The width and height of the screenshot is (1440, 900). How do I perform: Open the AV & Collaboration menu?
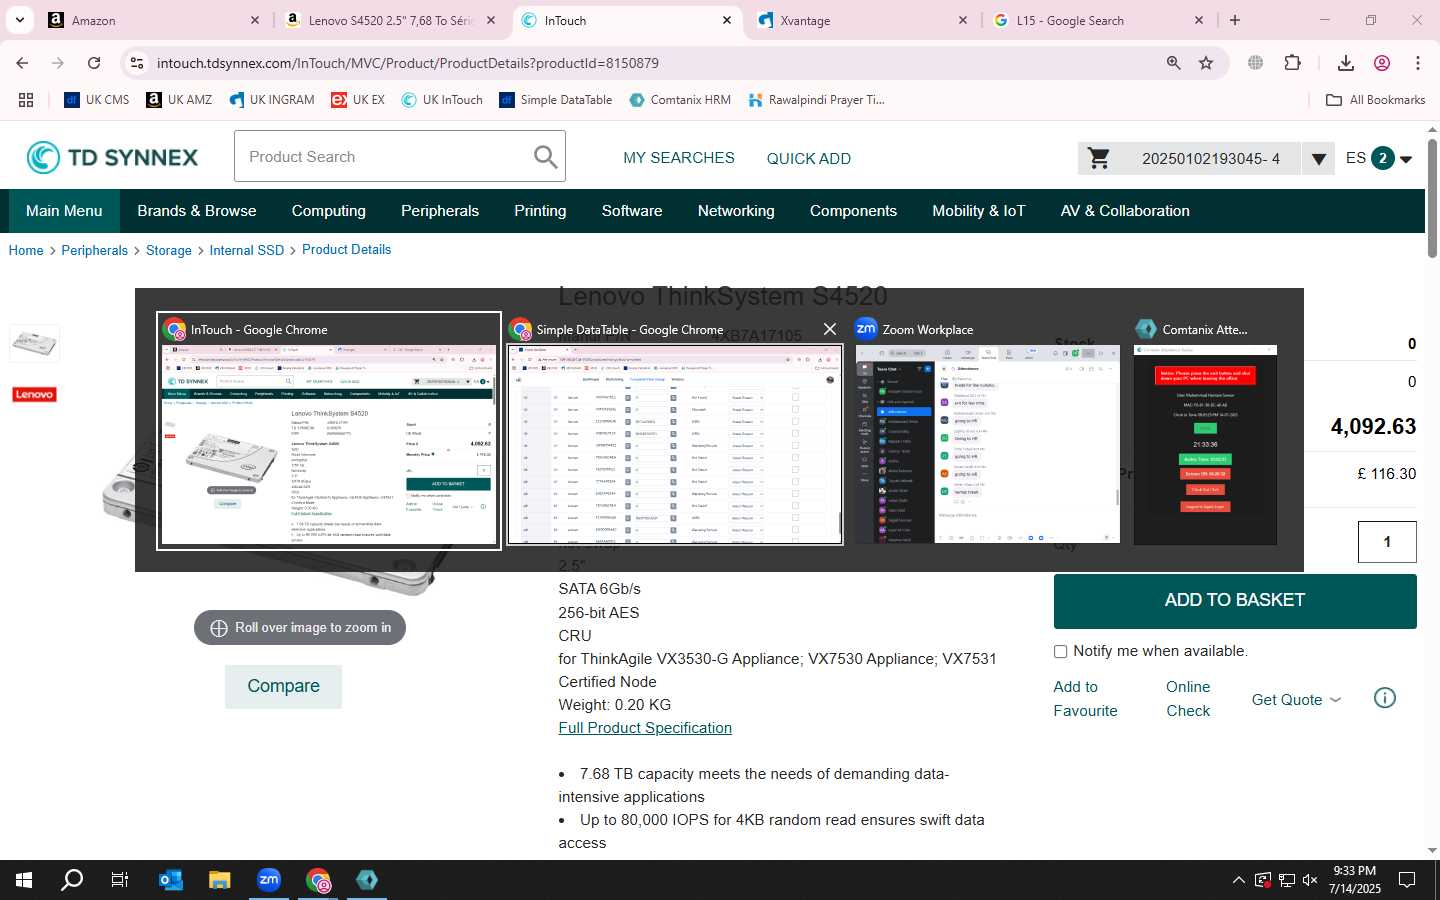[1125, 211]
